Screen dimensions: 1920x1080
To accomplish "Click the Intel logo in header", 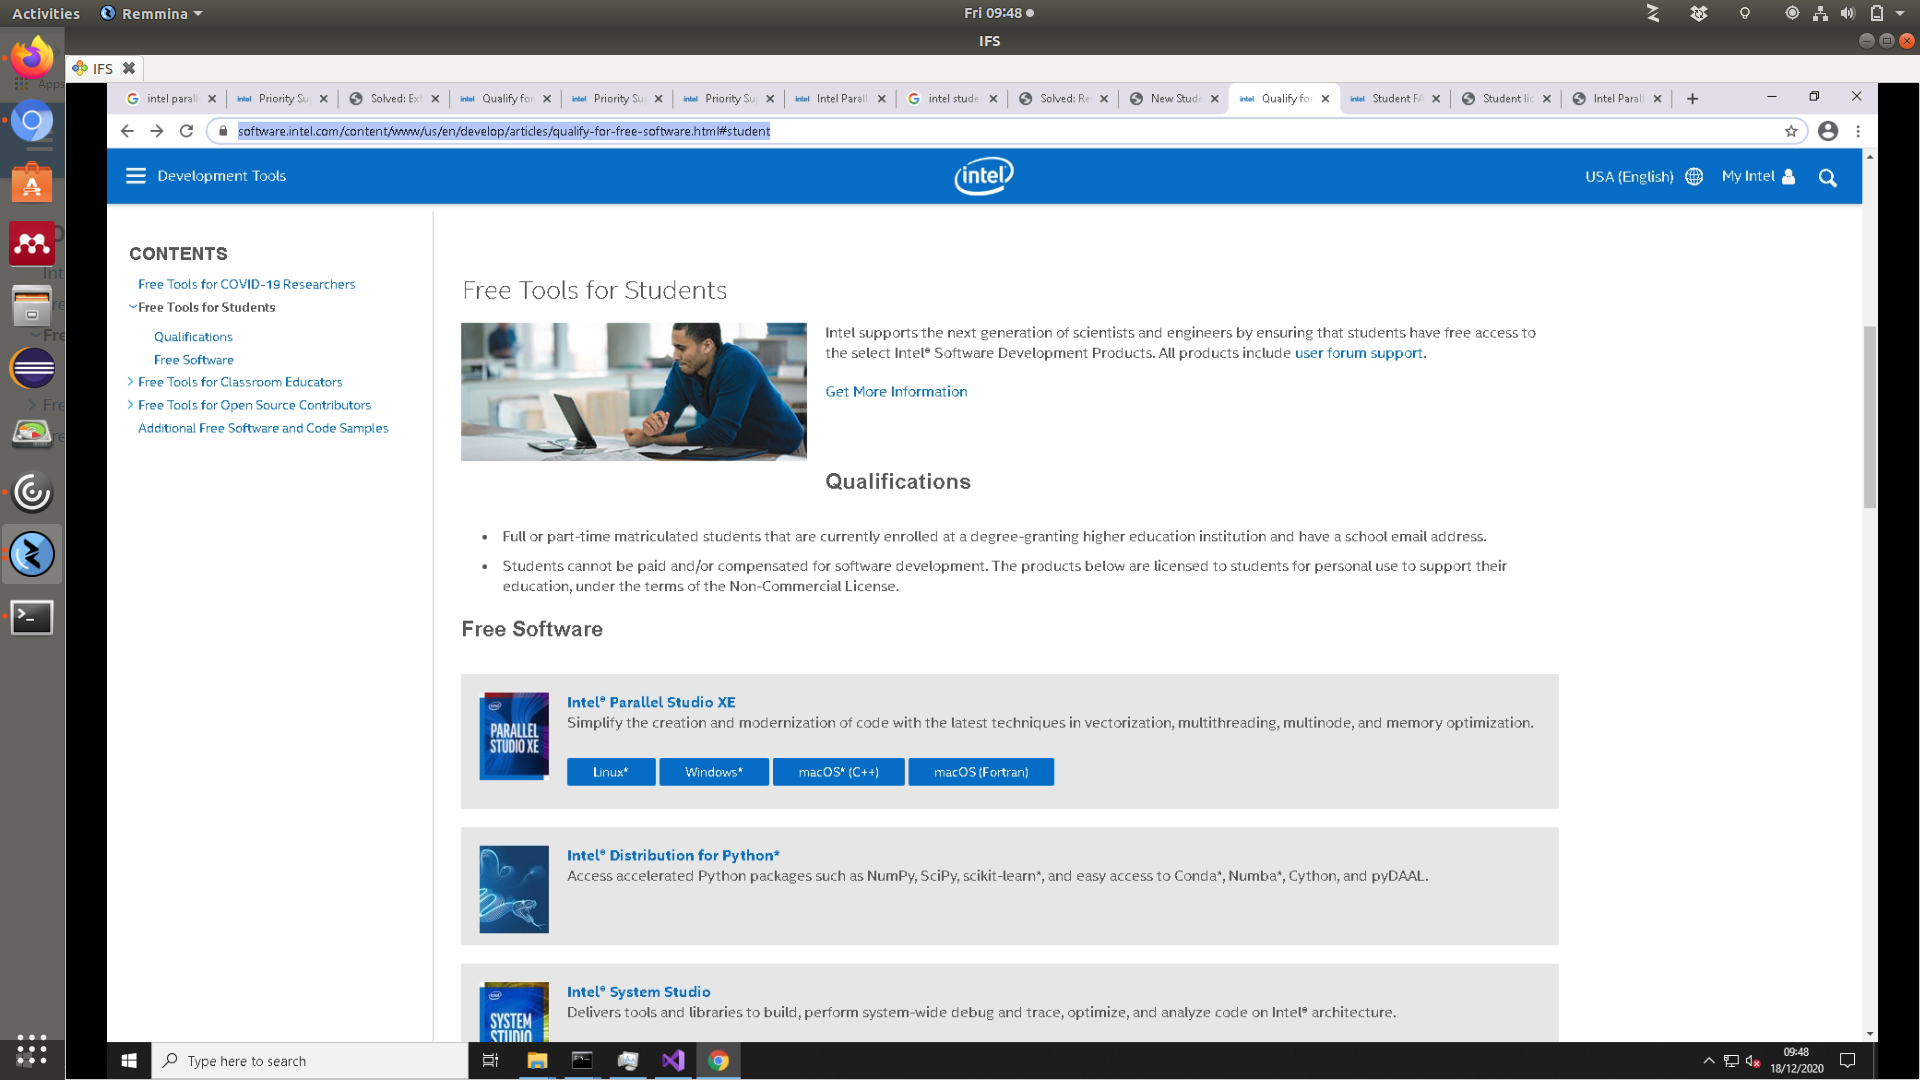I will pos(984,176).
